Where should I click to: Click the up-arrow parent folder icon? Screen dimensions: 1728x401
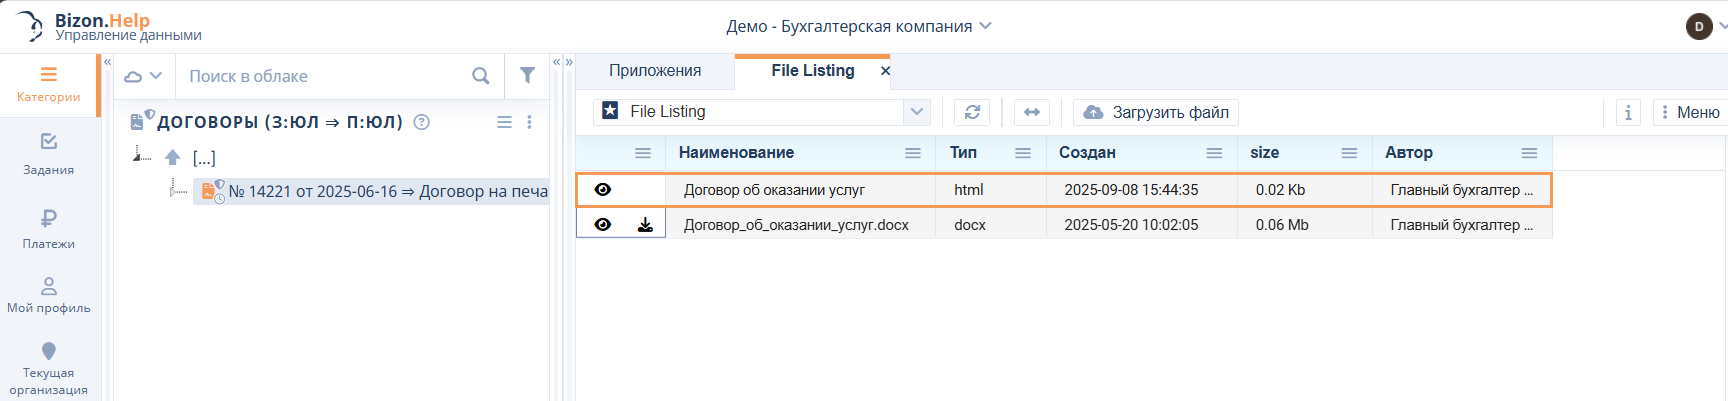click(x=173, y=158)
